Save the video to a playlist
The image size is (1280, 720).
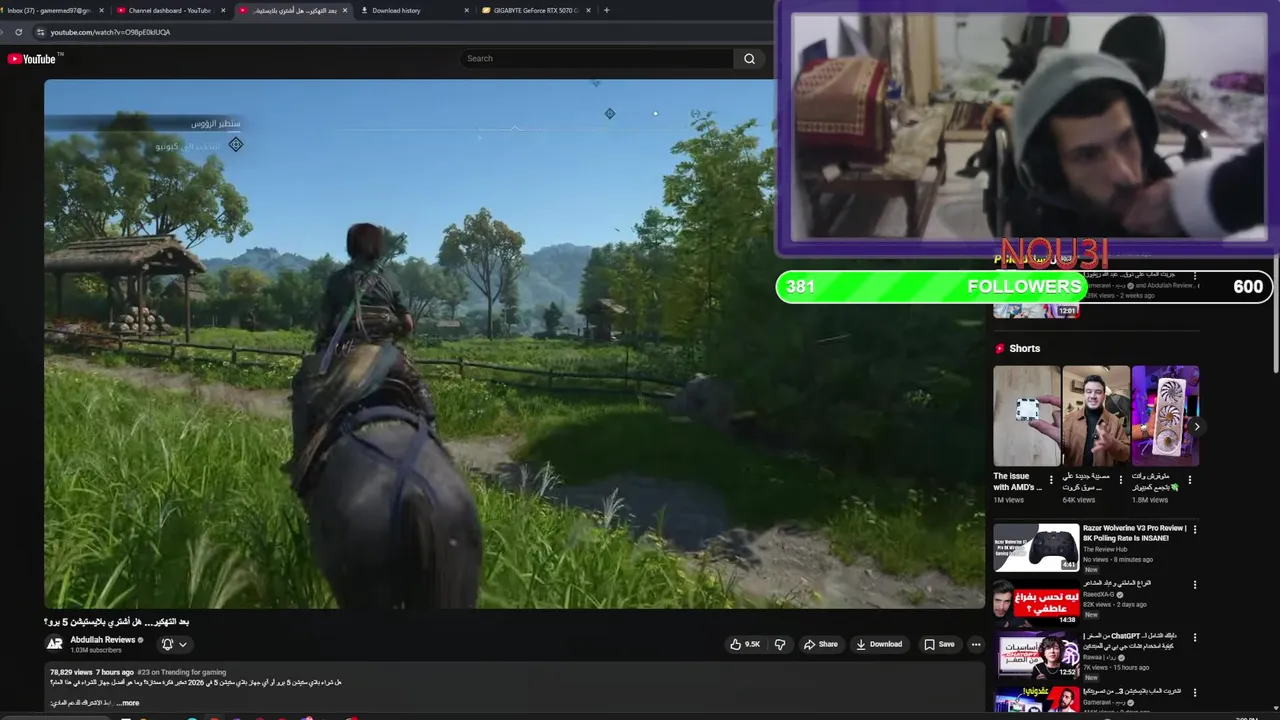(939, 644)
